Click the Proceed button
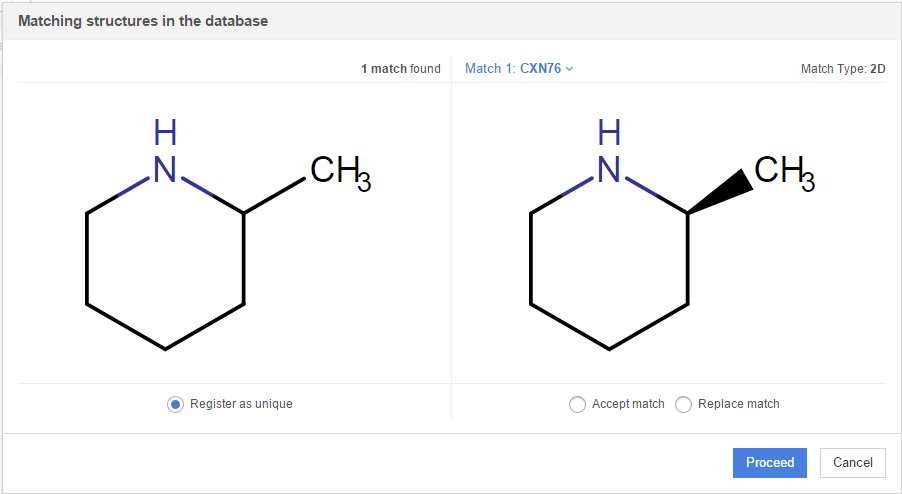Viewport: 902px width, 494px height. [x=769, y=462]
